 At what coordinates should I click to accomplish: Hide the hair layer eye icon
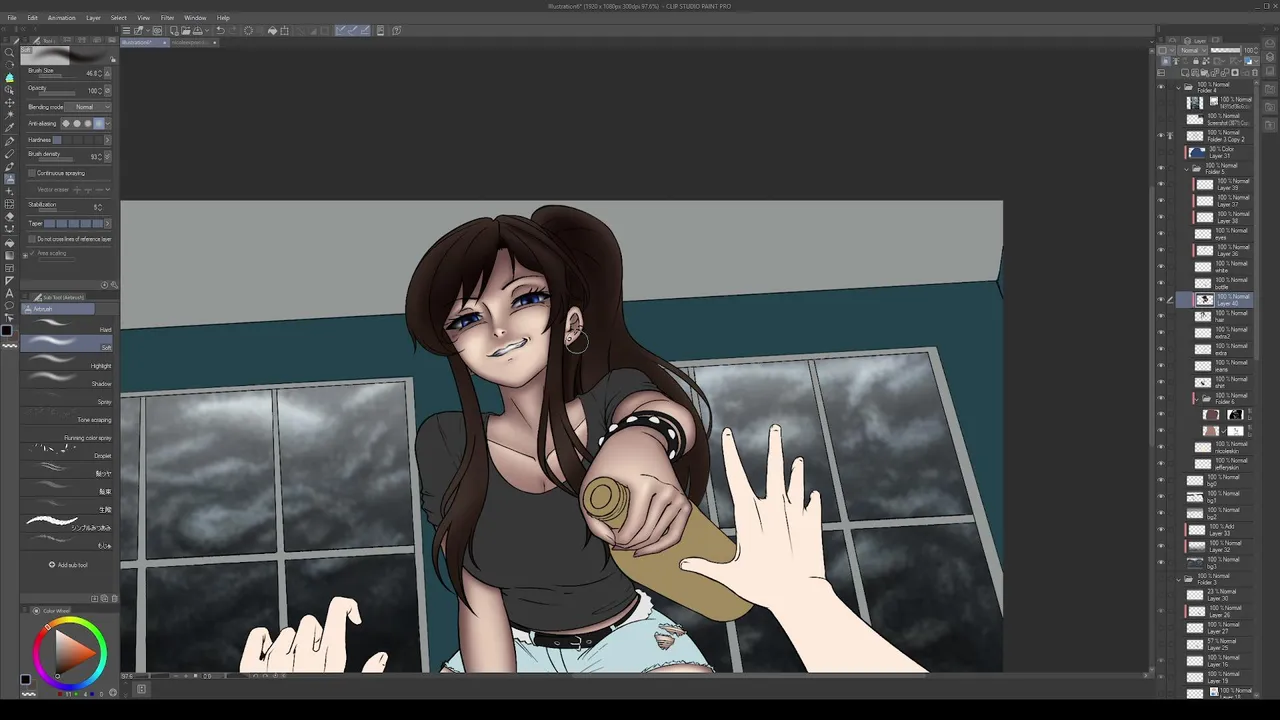[x=1161, y=316]
